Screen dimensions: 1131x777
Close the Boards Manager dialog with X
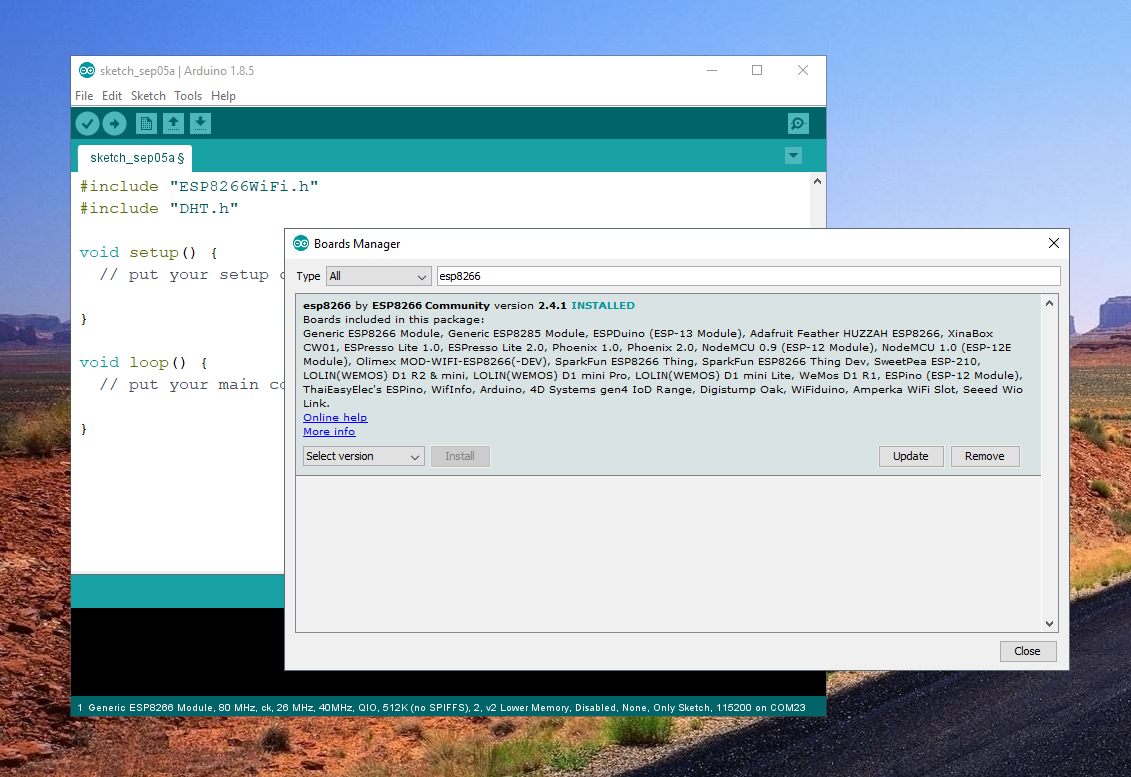click(x=1054, y=243)
